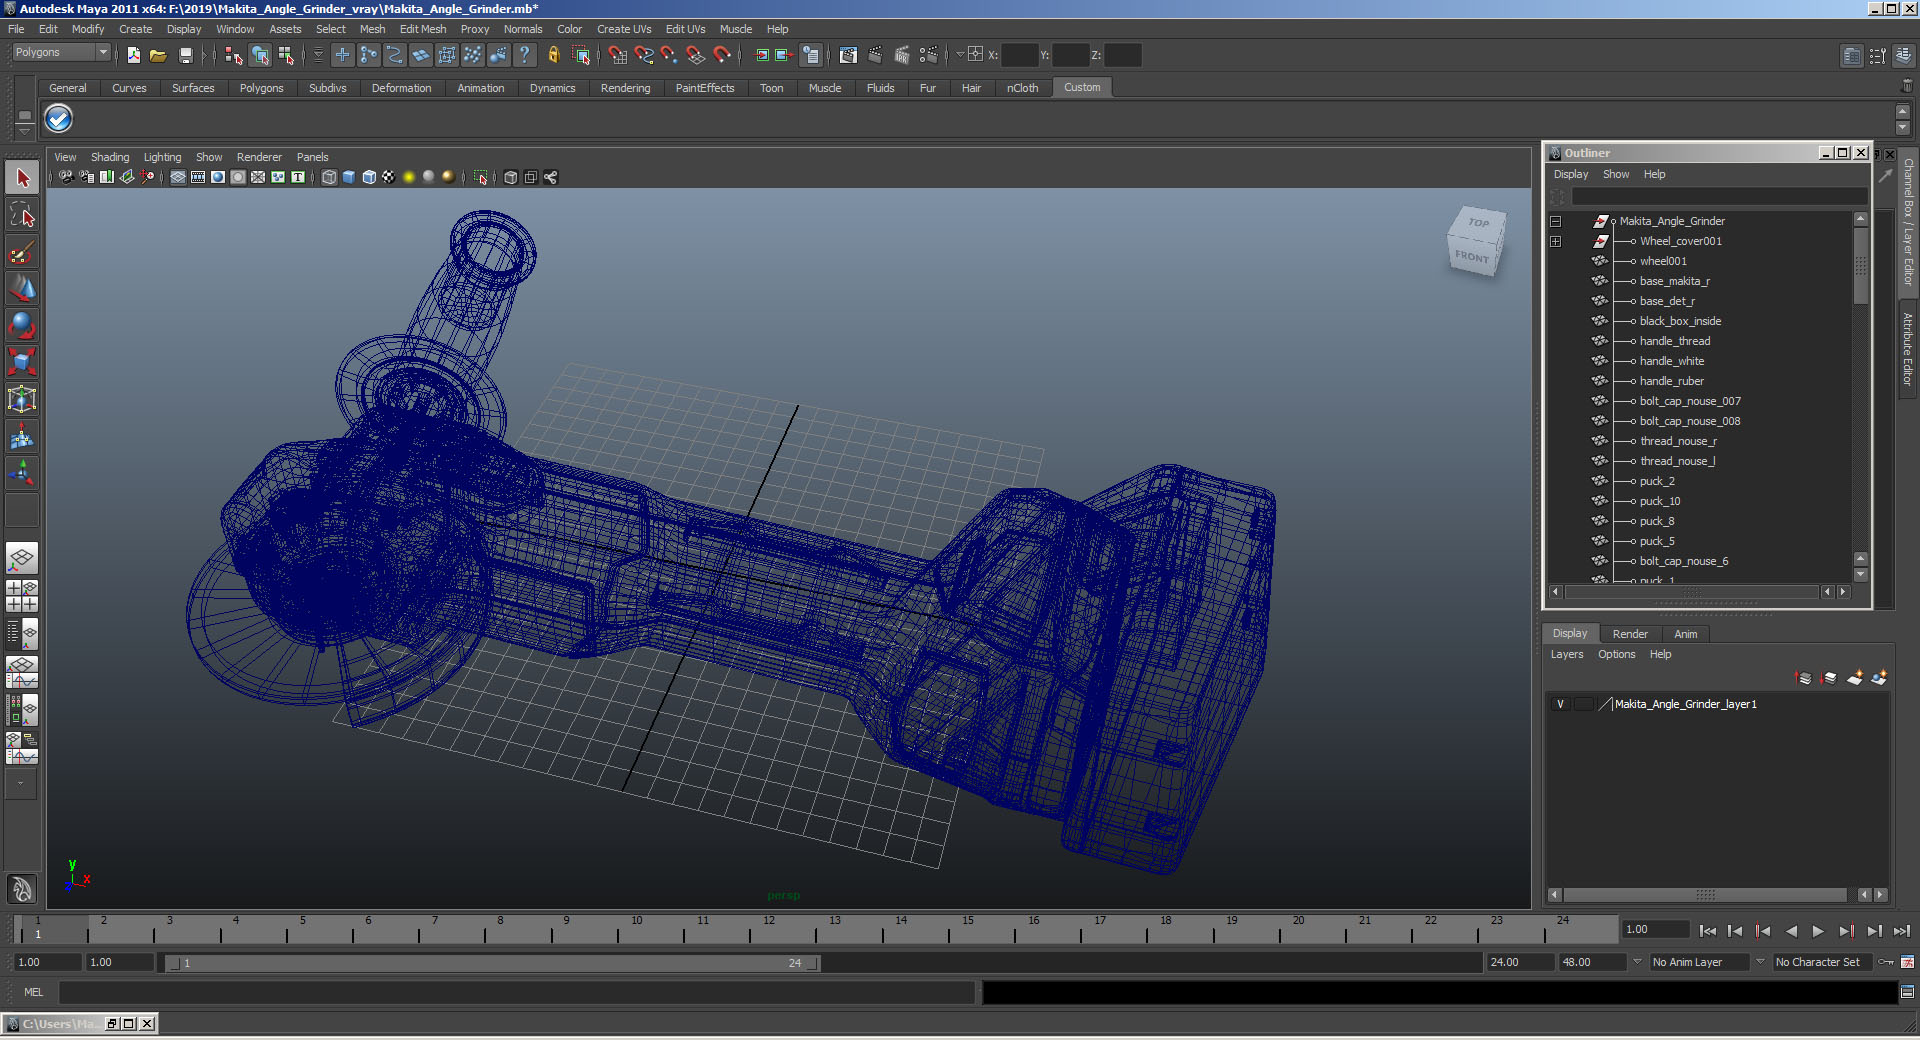Save the current scene
The width and height of the screenshot is (1920, 1040).
(x=185, y=55)
